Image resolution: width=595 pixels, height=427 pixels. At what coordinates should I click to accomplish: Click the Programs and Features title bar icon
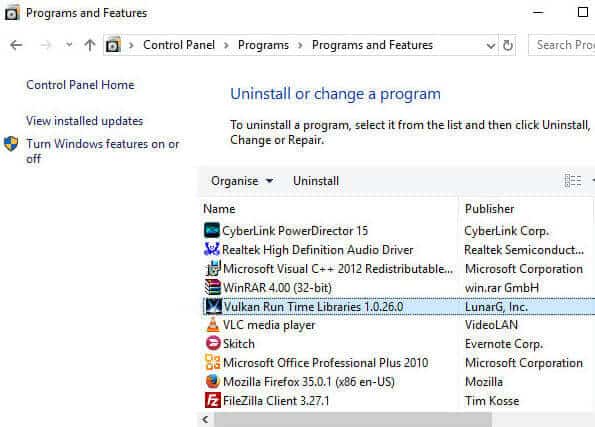click(x=12, y=13)
